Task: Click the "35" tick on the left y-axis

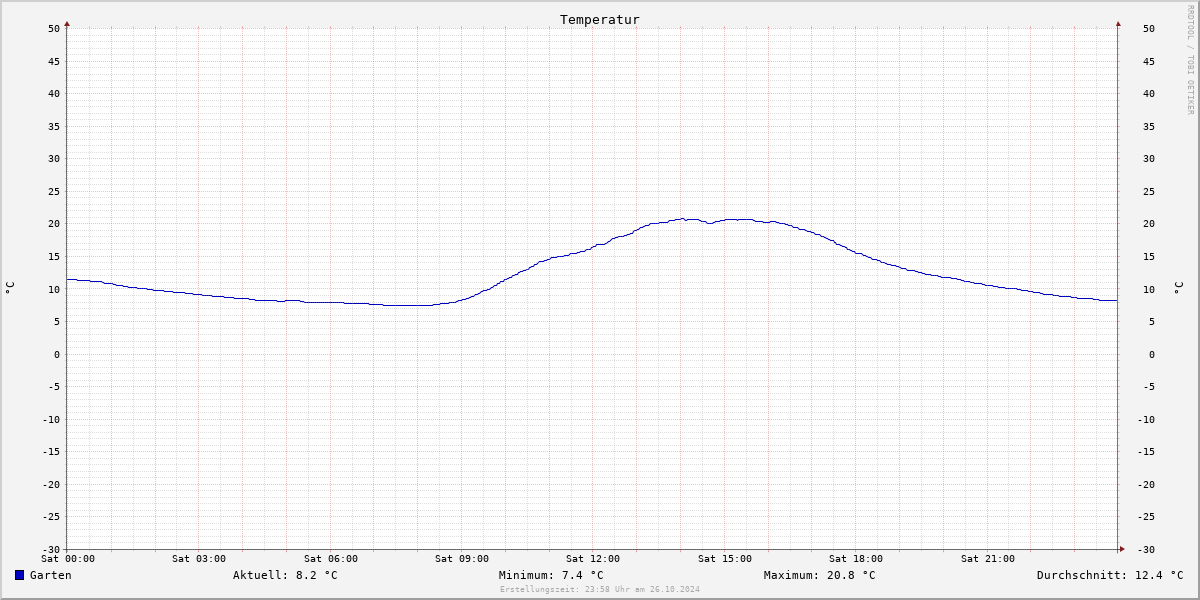Action: point(54,127)
